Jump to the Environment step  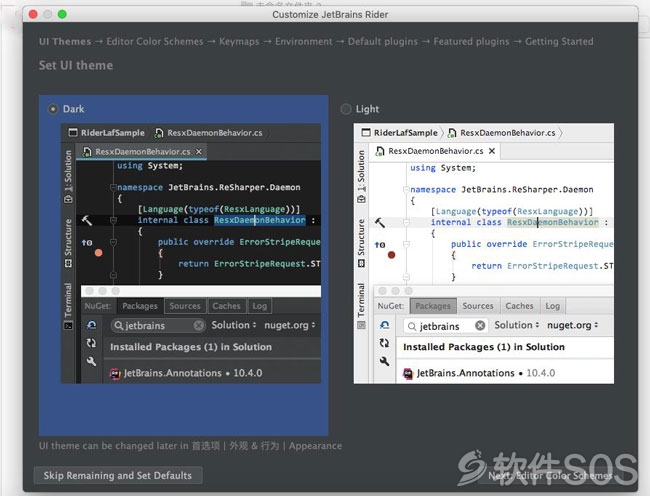(x=304, y=41)
